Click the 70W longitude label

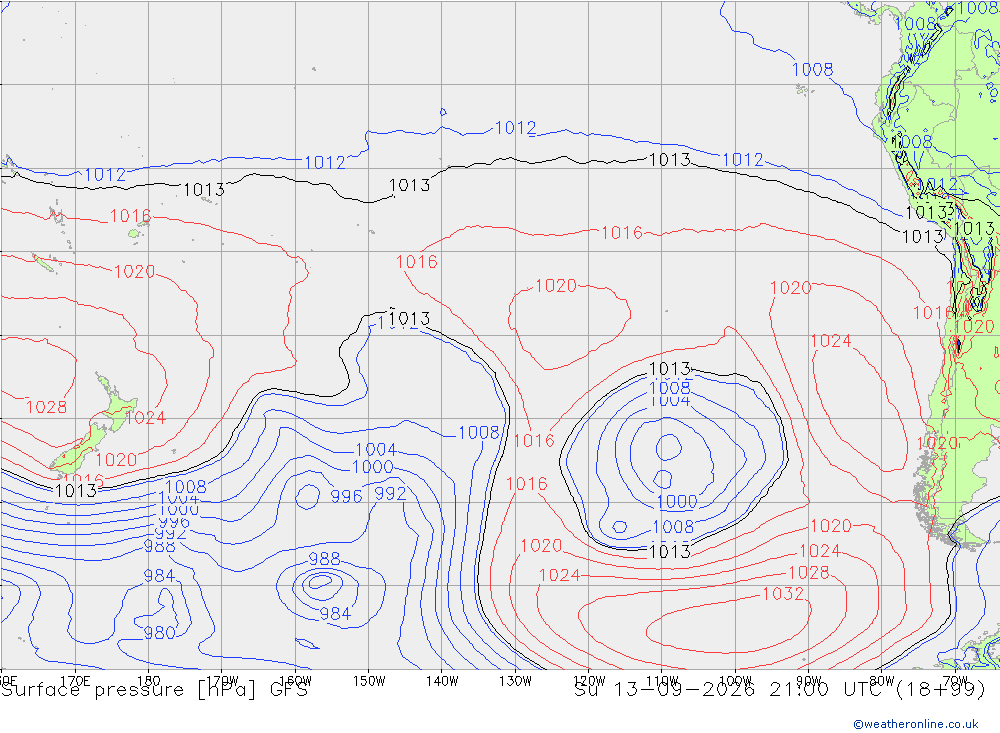tap(955, 681)
